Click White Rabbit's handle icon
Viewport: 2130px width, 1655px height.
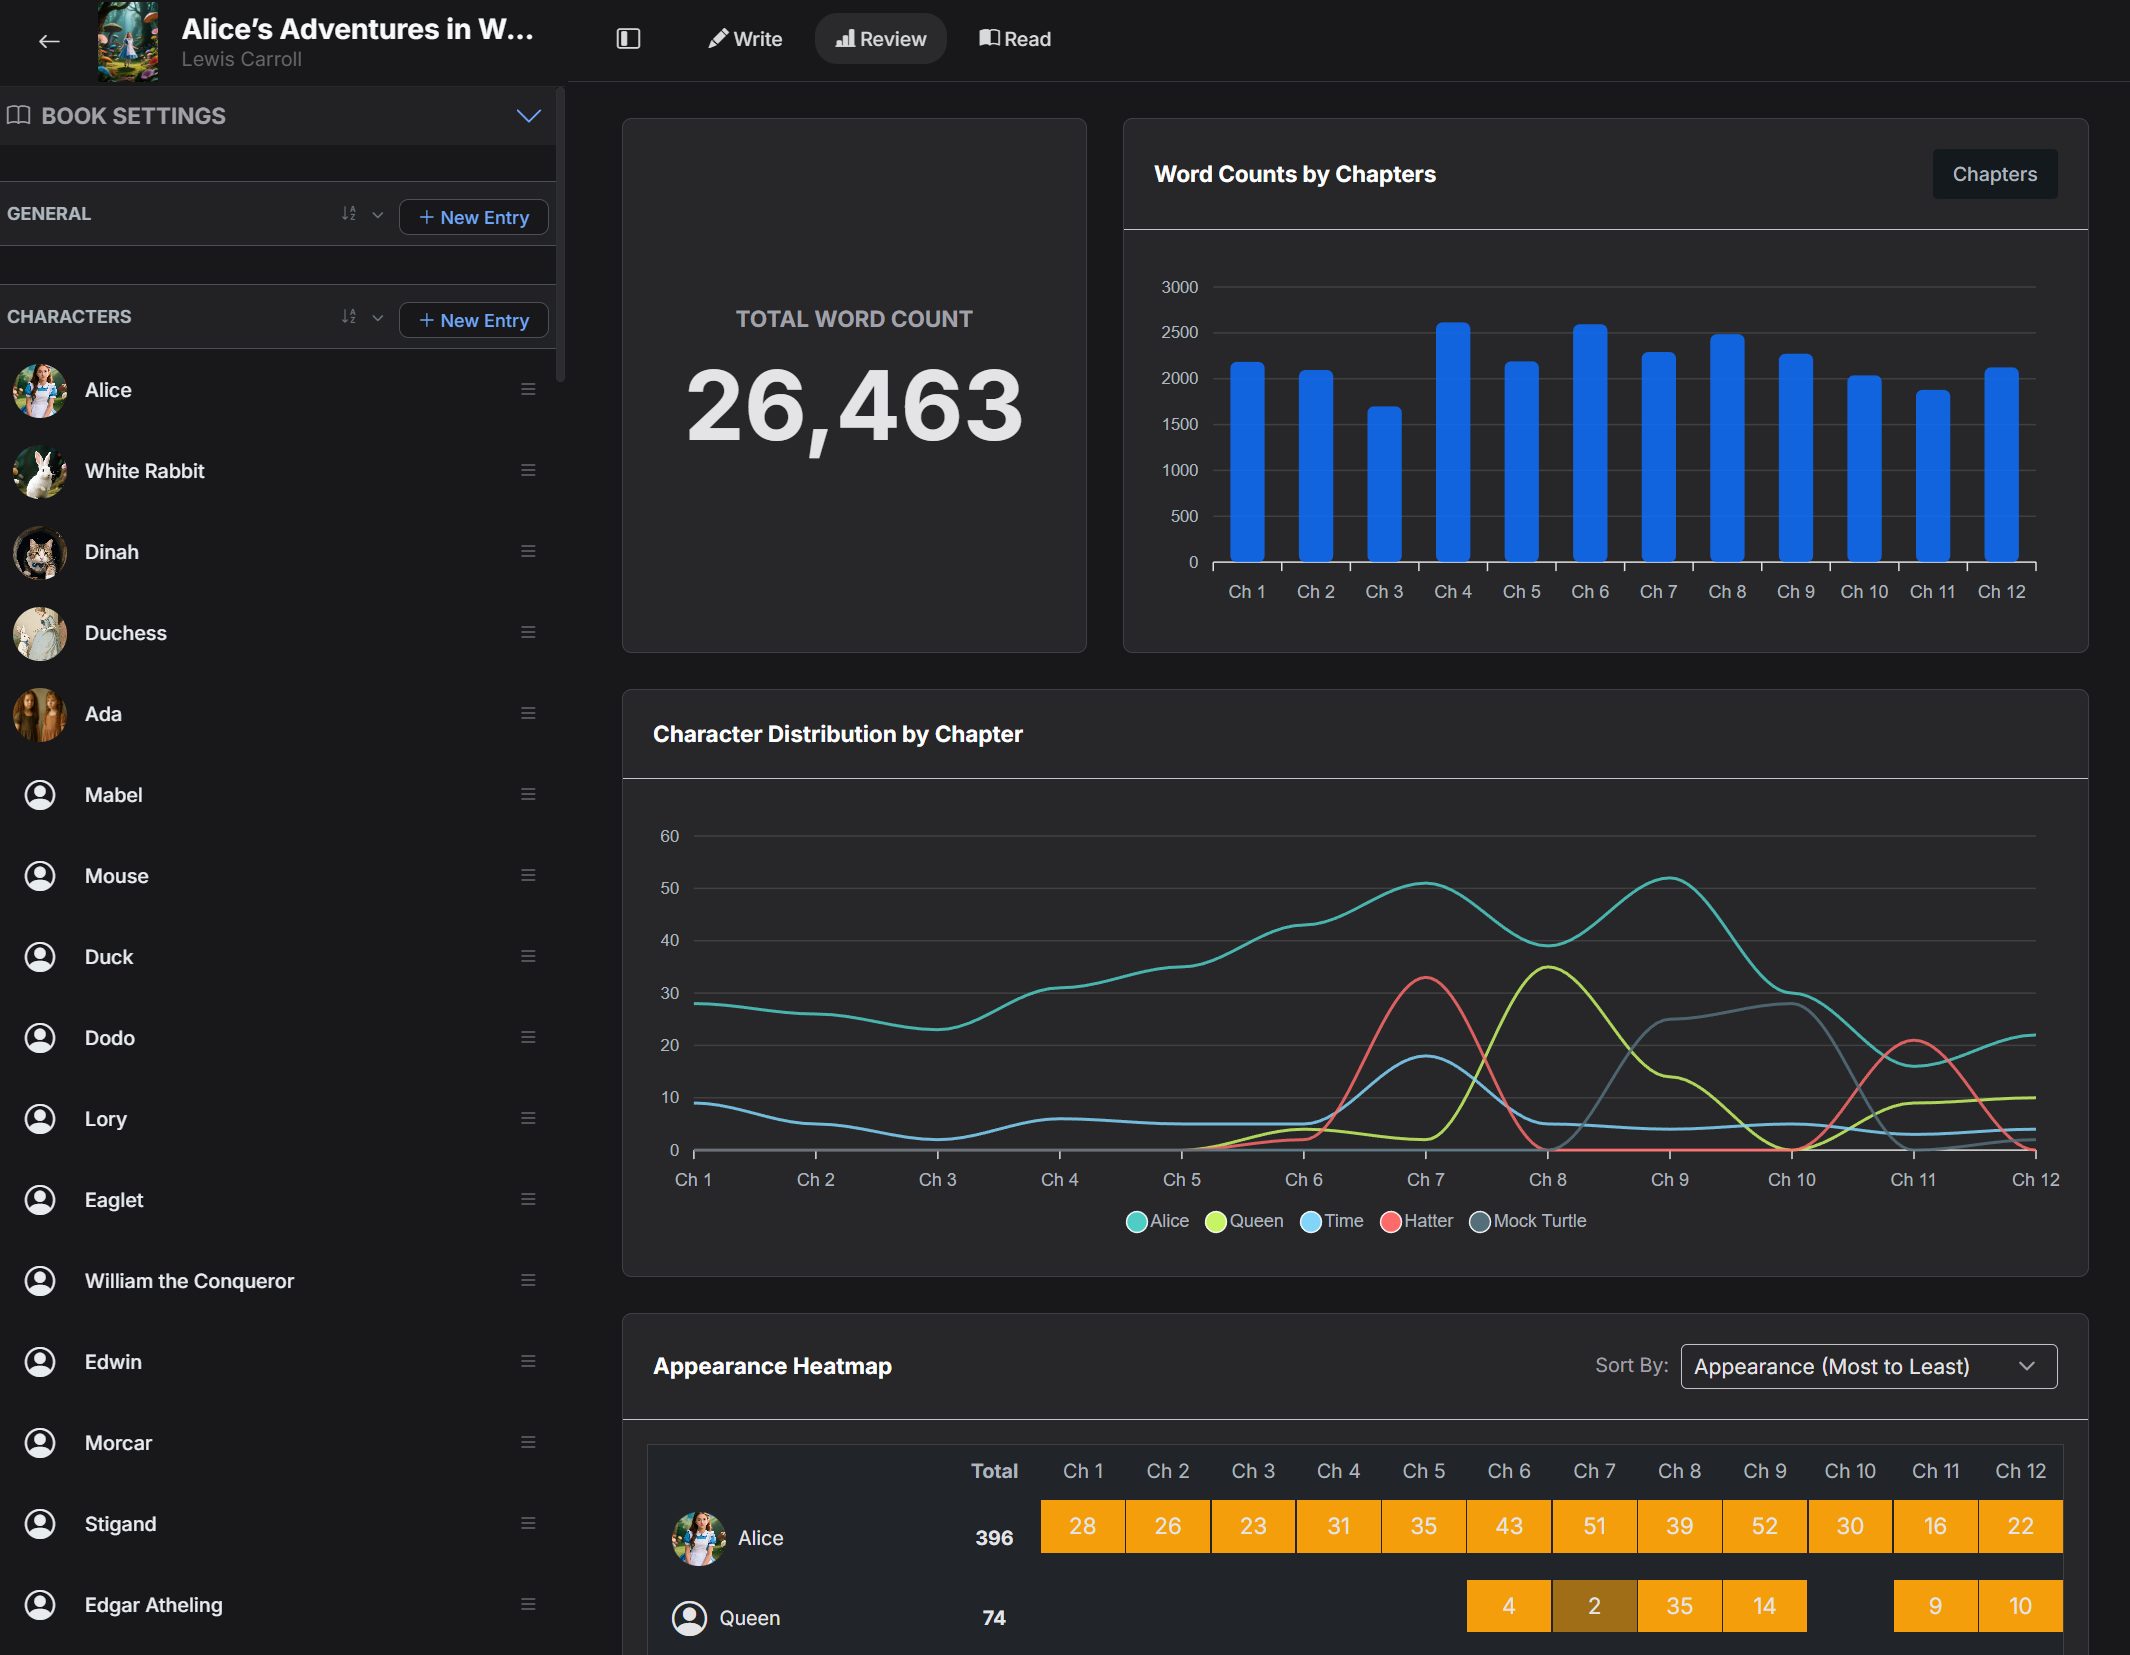(528, 470)
